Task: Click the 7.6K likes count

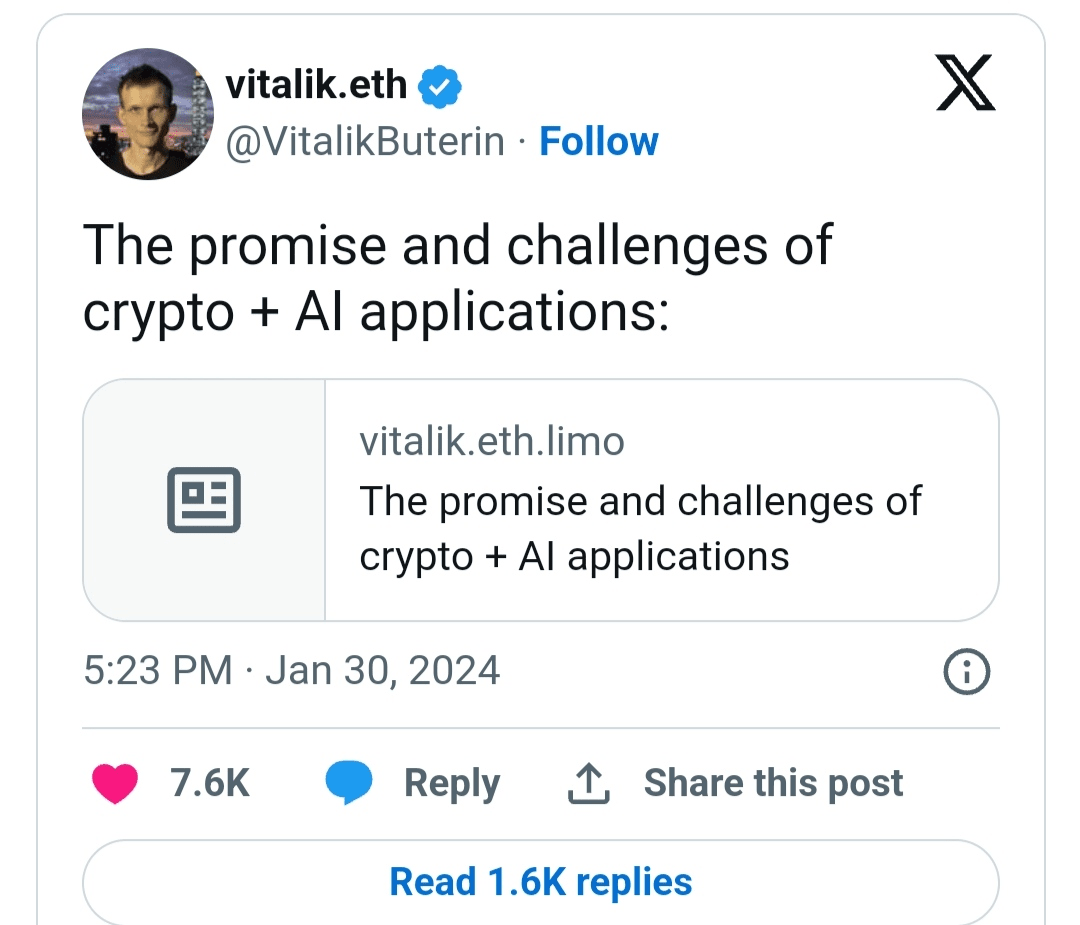Action: 210,783
